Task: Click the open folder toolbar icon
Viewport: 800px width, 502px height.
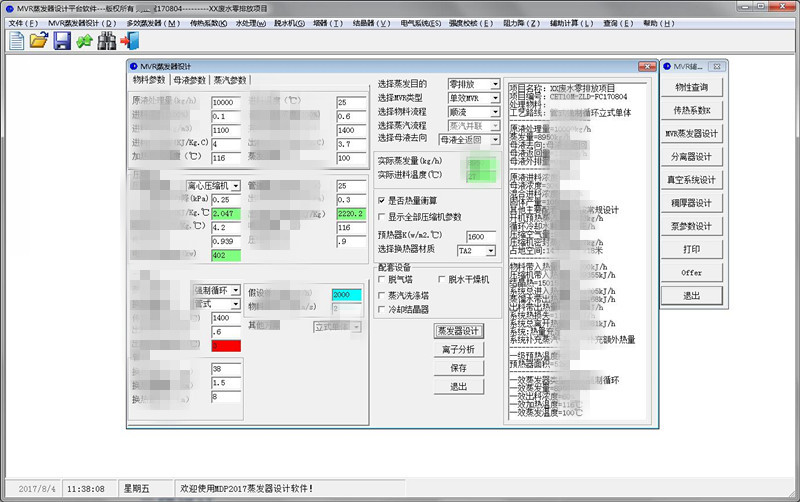Action: tap(39, 41)
